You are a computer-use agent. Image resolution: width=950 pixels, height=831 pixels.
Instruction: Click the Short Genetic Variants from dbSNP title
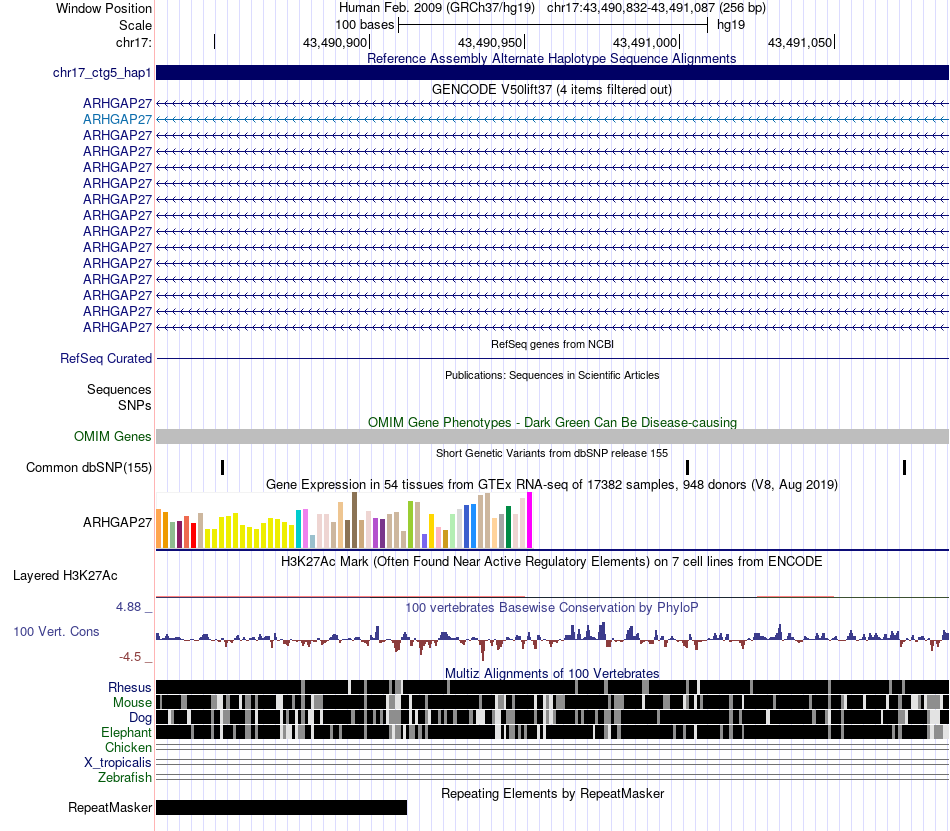[552, 453]
